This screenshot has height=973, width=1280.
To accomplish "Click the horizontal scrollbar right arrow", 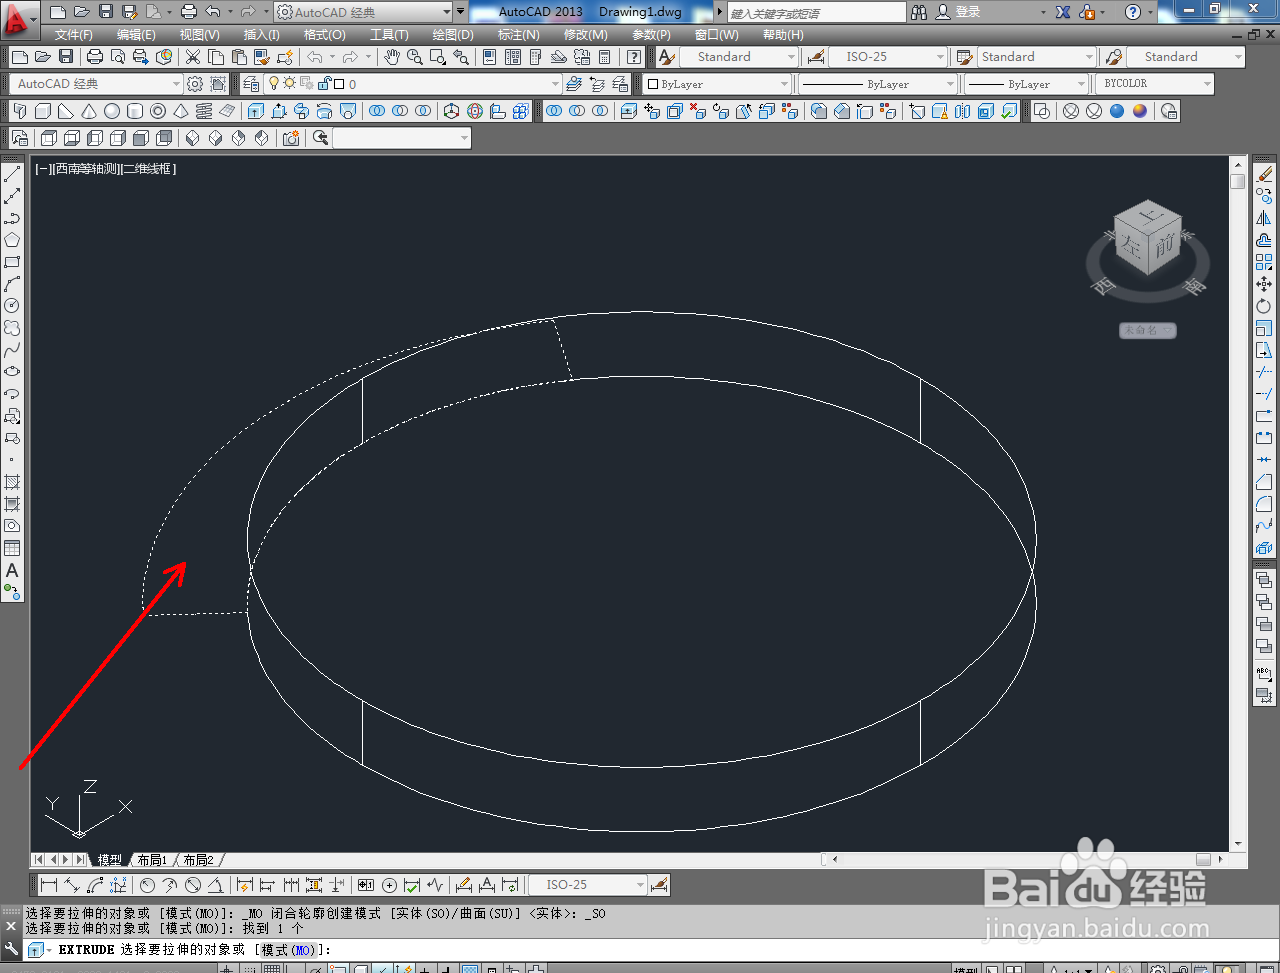I will [1221, 859].
